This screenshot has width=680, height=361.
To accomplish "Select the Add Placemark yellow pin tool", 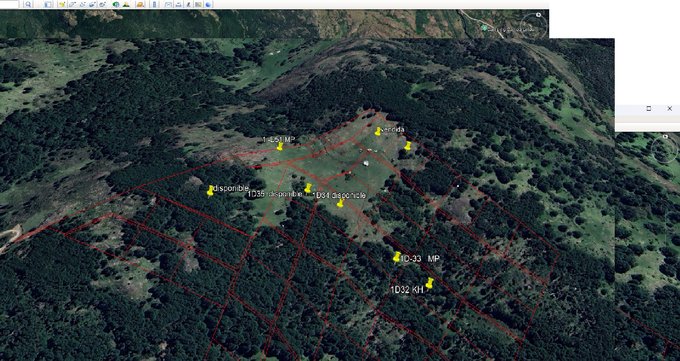I will click(62, 4).
